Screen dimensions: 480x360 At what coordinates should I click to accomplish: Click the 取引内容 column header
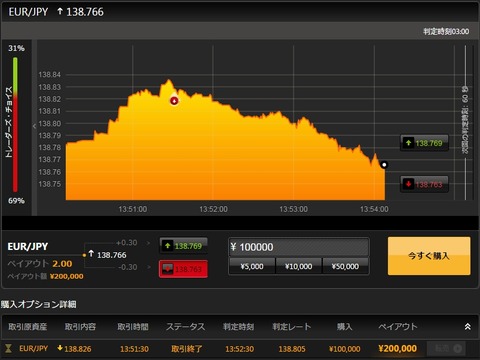80,327
